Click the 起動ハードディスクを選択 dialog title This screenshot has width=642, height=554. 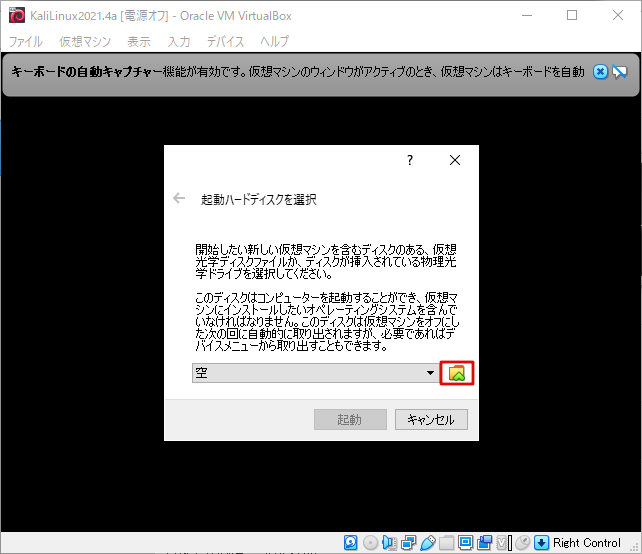point(258,199)
